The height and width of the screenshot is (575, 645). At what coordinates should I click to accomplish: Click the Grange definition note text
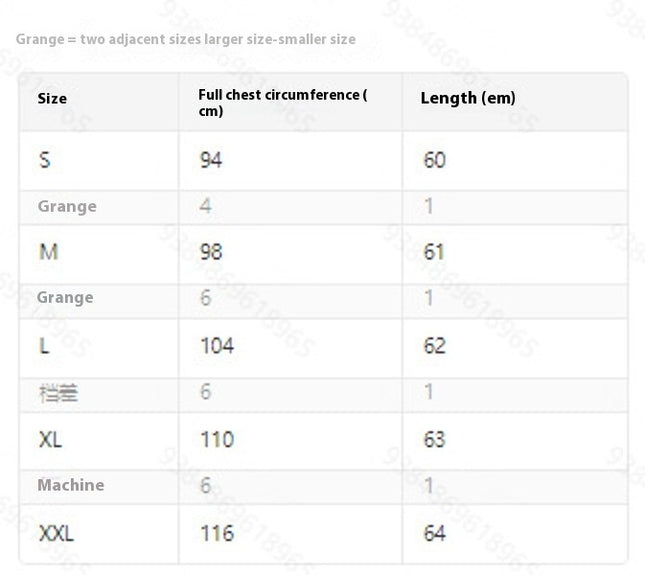coord(186,39)
